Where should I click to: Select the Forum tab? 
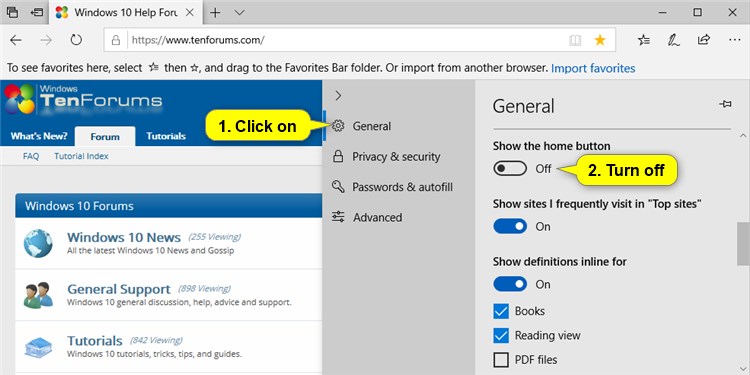[x=105, y=136]
